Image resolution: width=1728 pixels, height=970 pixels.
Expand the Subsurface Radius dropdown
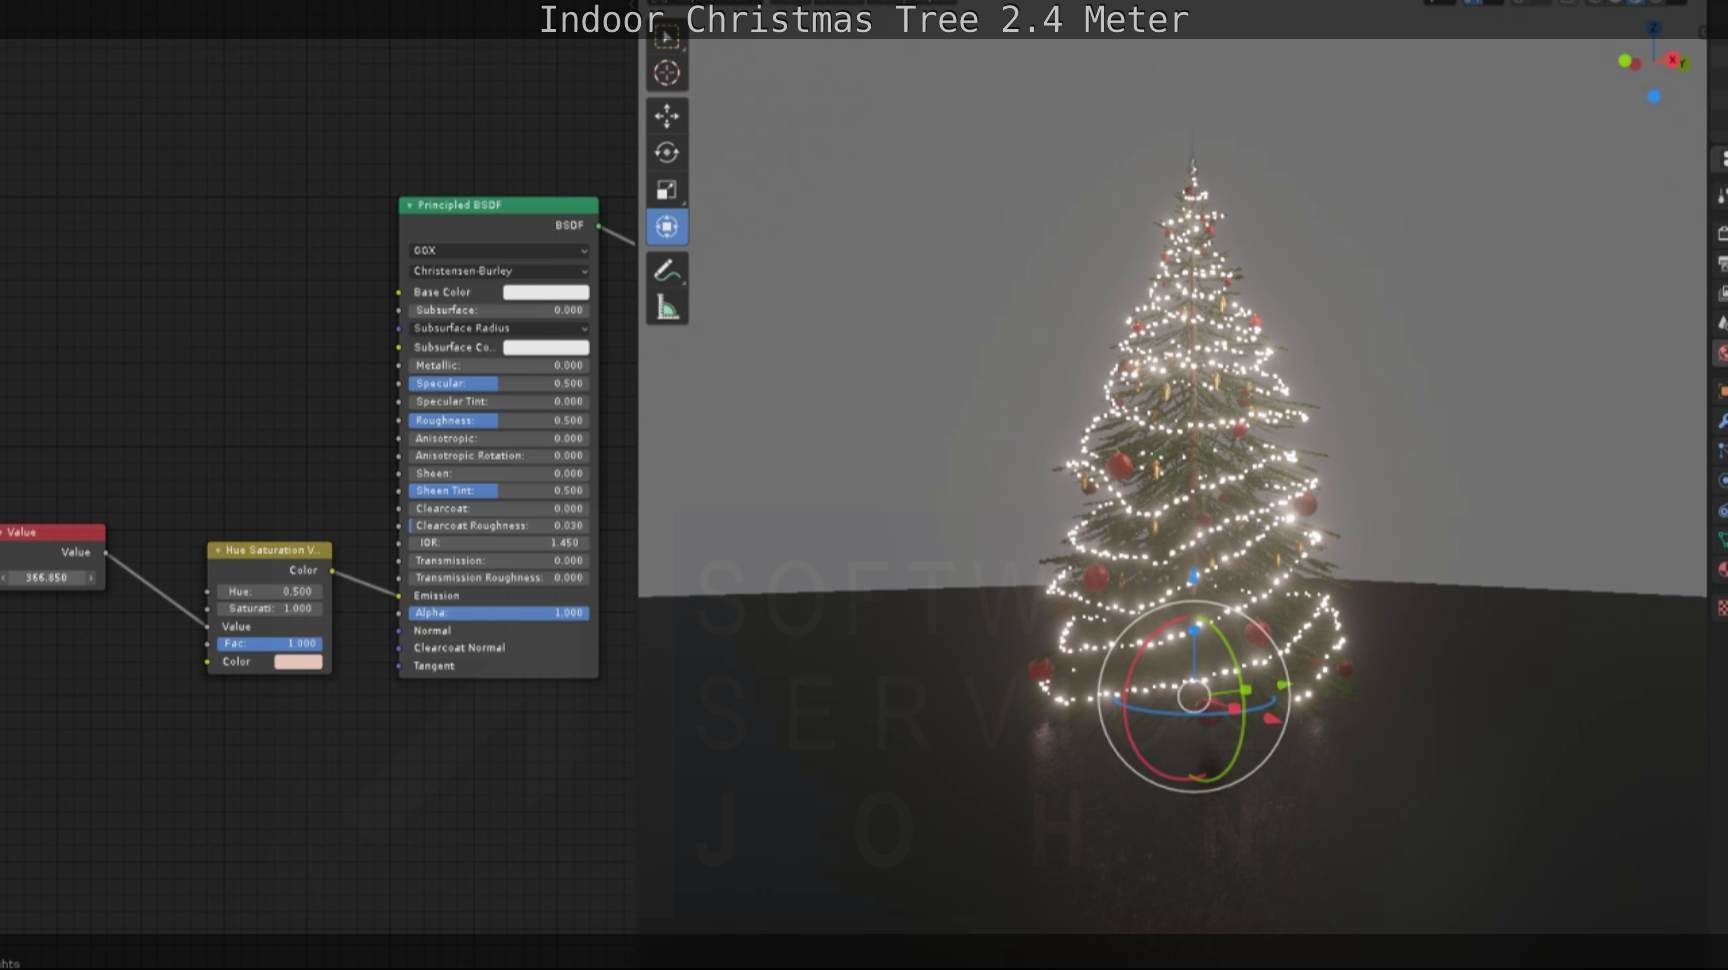click(x=499, y=328)
